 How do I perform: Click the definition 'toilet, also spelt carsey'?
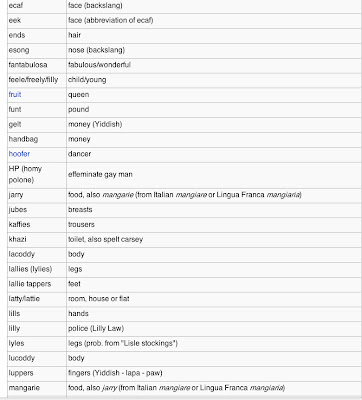105,240
